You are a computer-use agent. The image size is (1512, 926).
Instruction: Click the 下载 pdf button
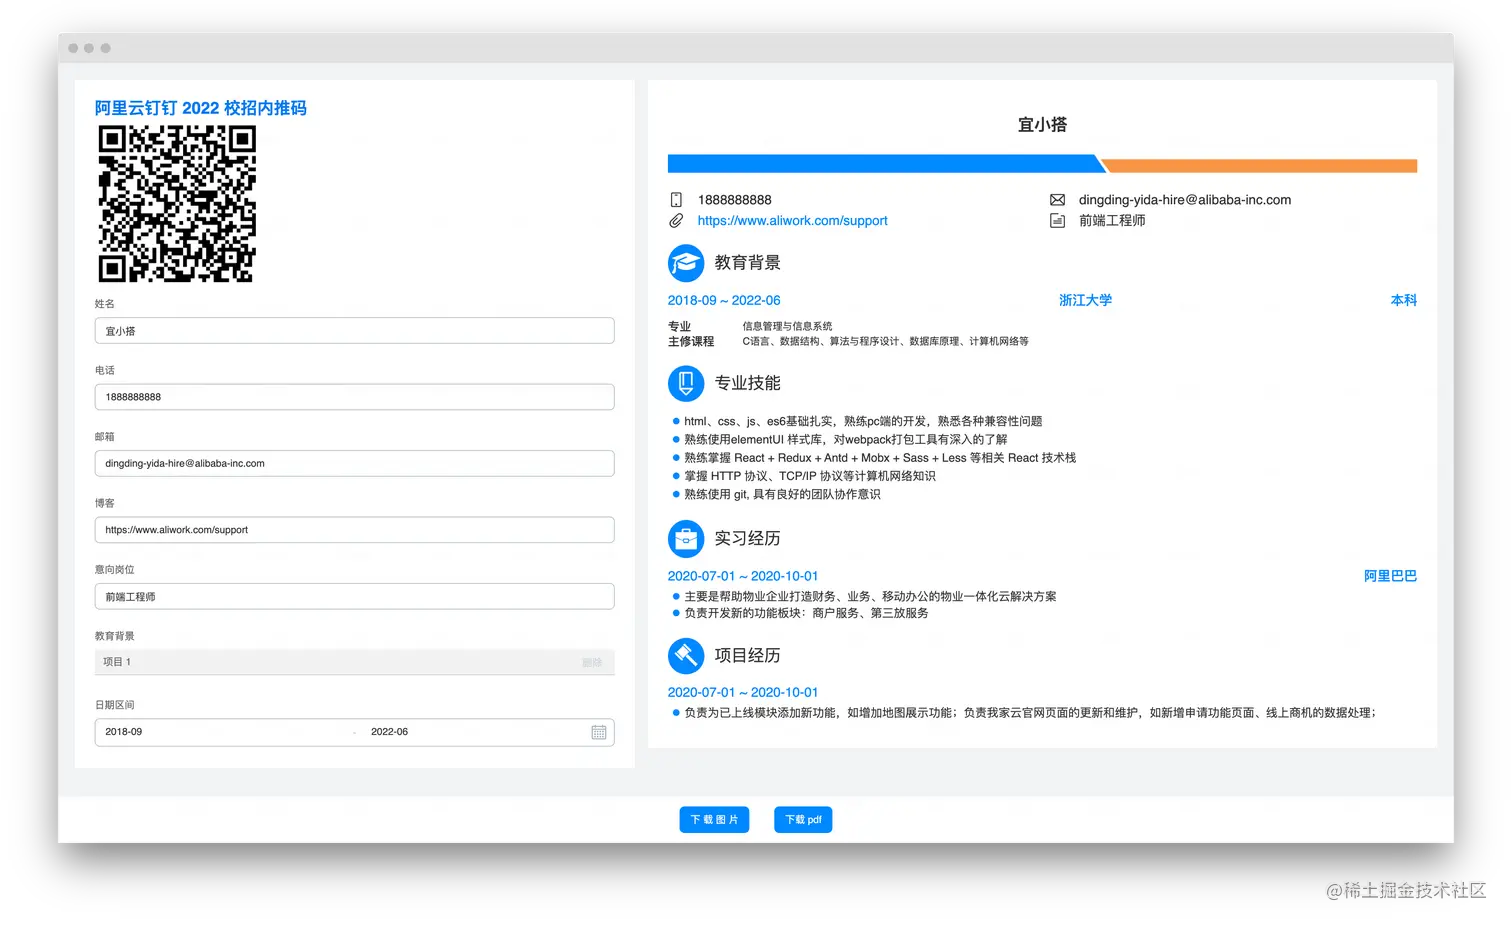pyautogui.click(x=803, y=819)
